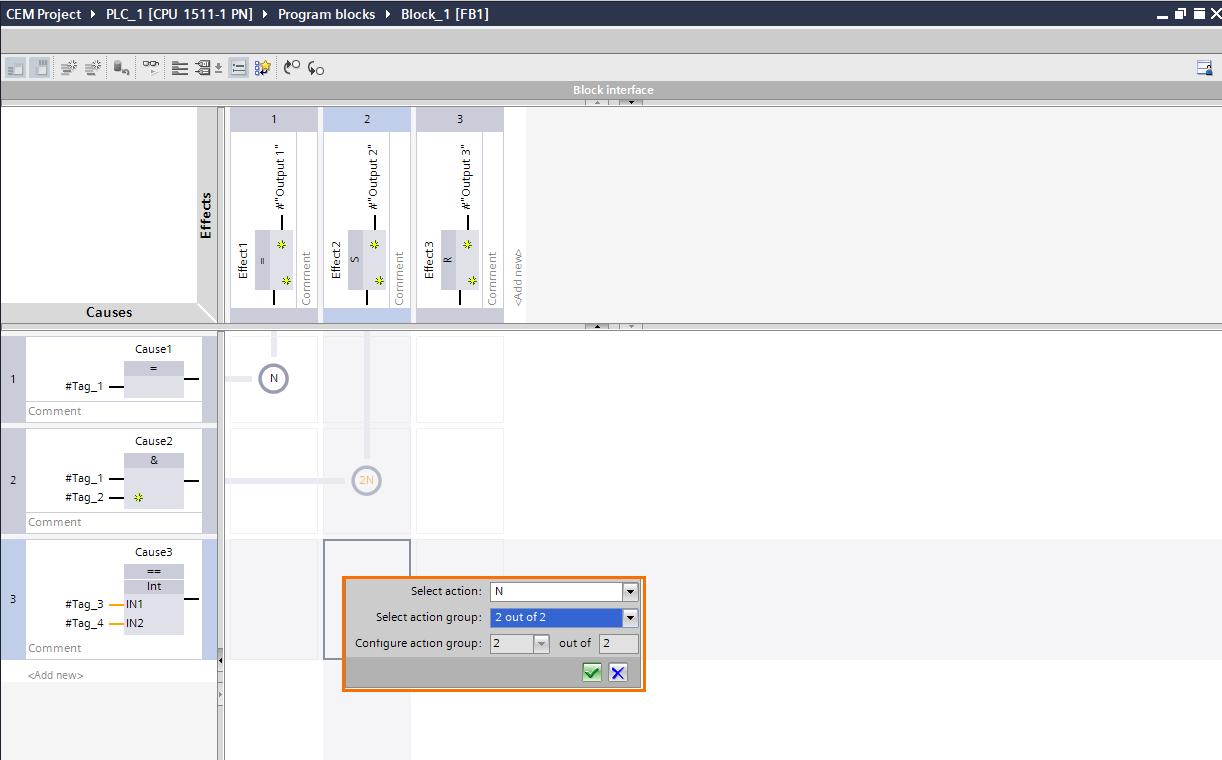1222x760 pixels.
Task: Turn on monitoring with the glasses icon
Action: tap(150, 67)
